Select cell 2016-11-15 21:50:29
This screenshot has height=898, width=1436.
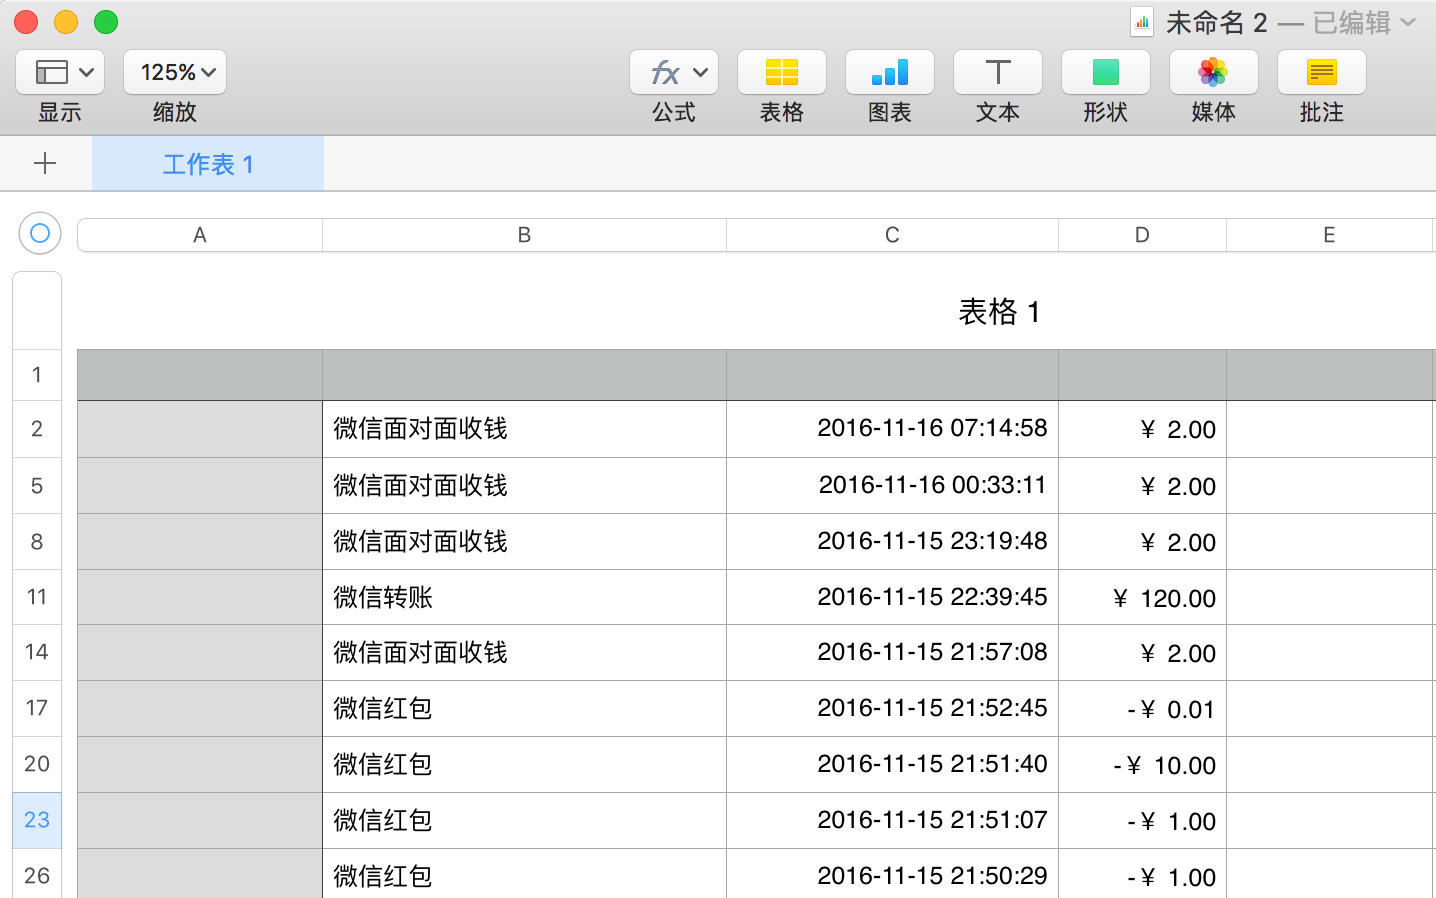[x=892, y=874]
